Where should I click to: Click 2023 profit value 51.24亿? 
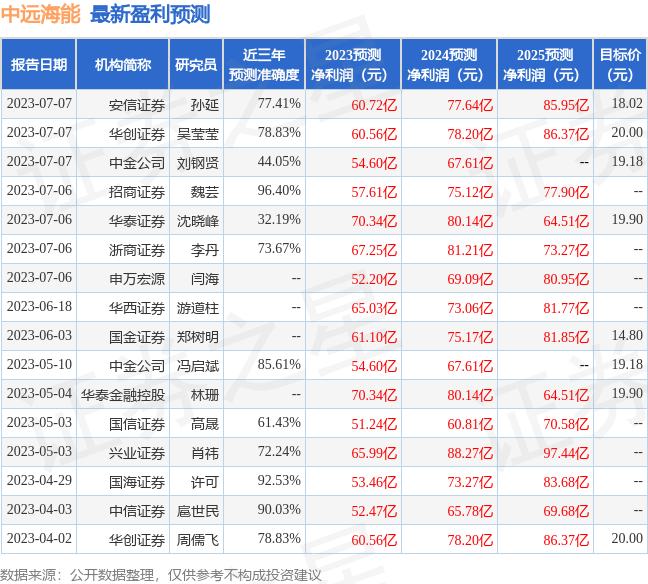[374, 424]
